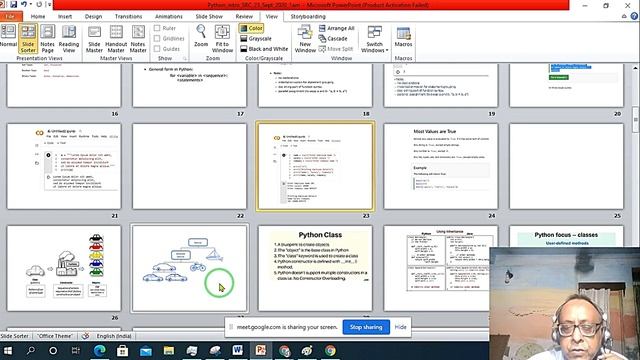Viewport: 640px width, 360px height.
Task: Click the Office Theme status bar entry
Action: click(x=55, y=336)
